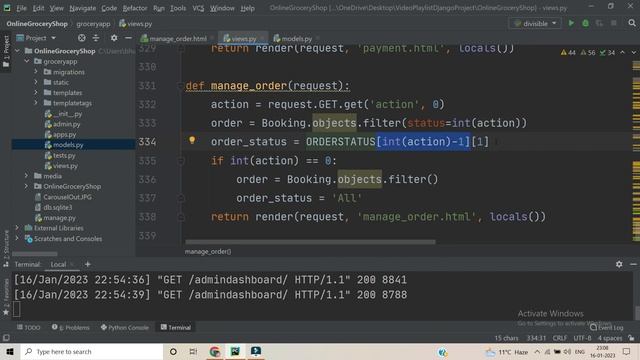Expand the templatetags folder
This screenshot has height=360, width=640.
click(36, 103)
